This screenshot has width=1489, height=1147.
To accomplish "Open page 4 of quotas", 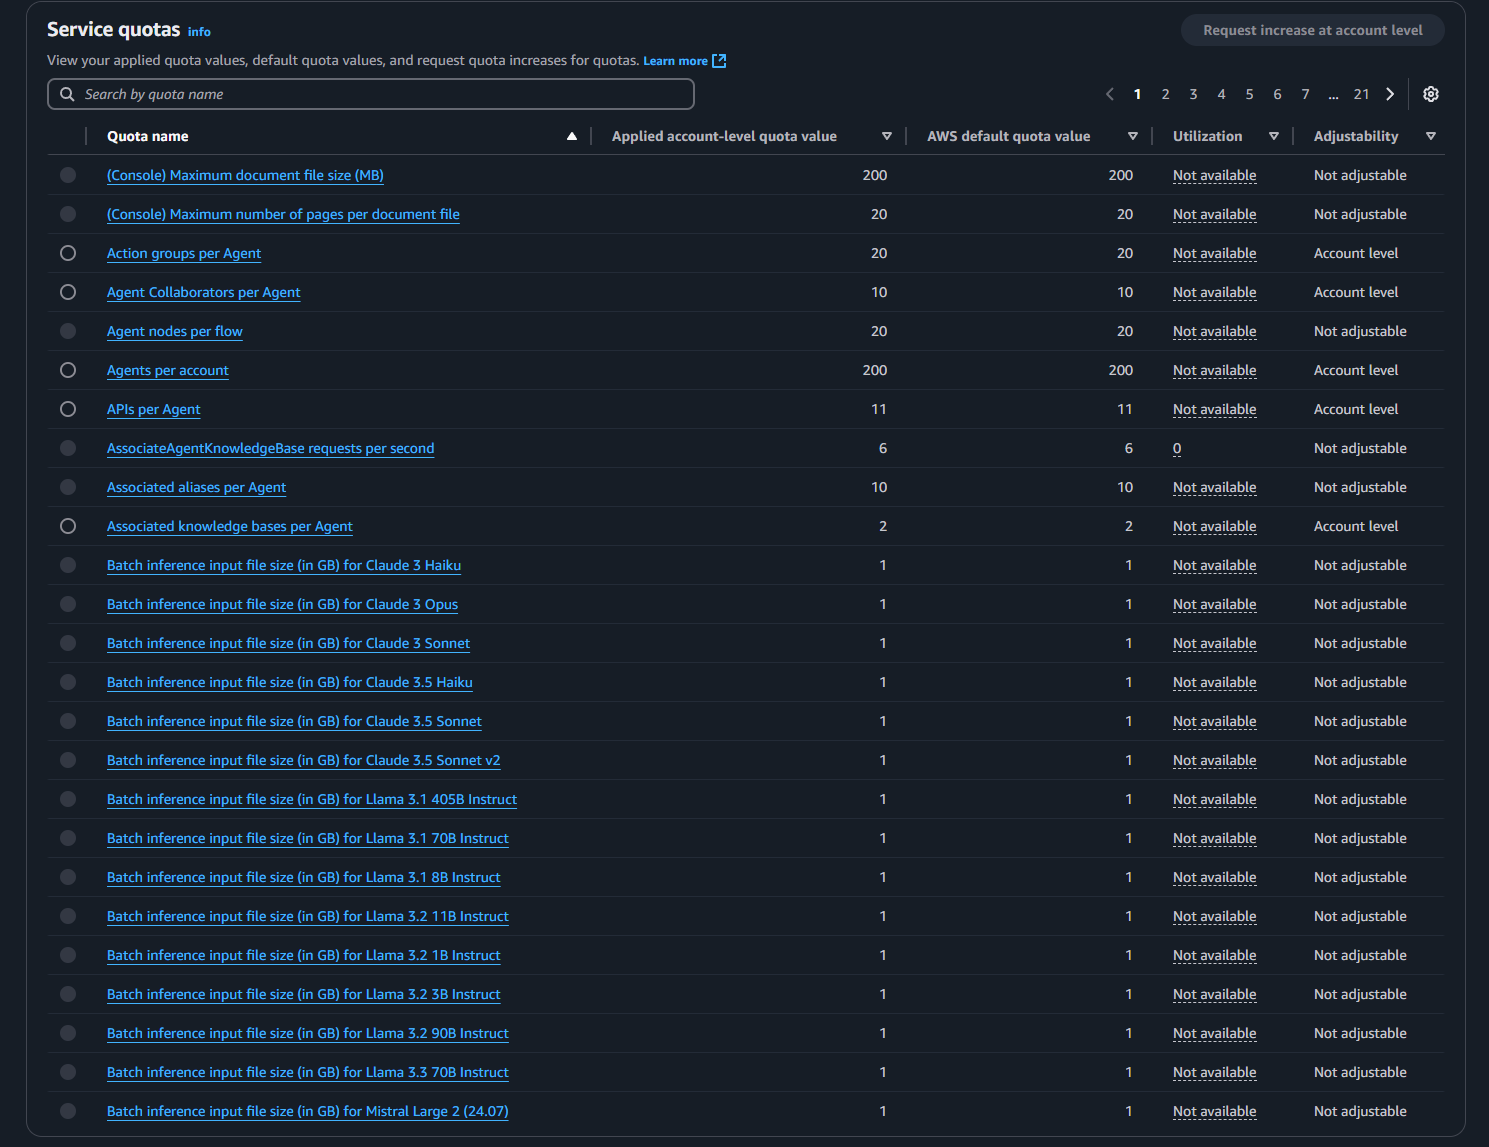I will point(1221,94).
